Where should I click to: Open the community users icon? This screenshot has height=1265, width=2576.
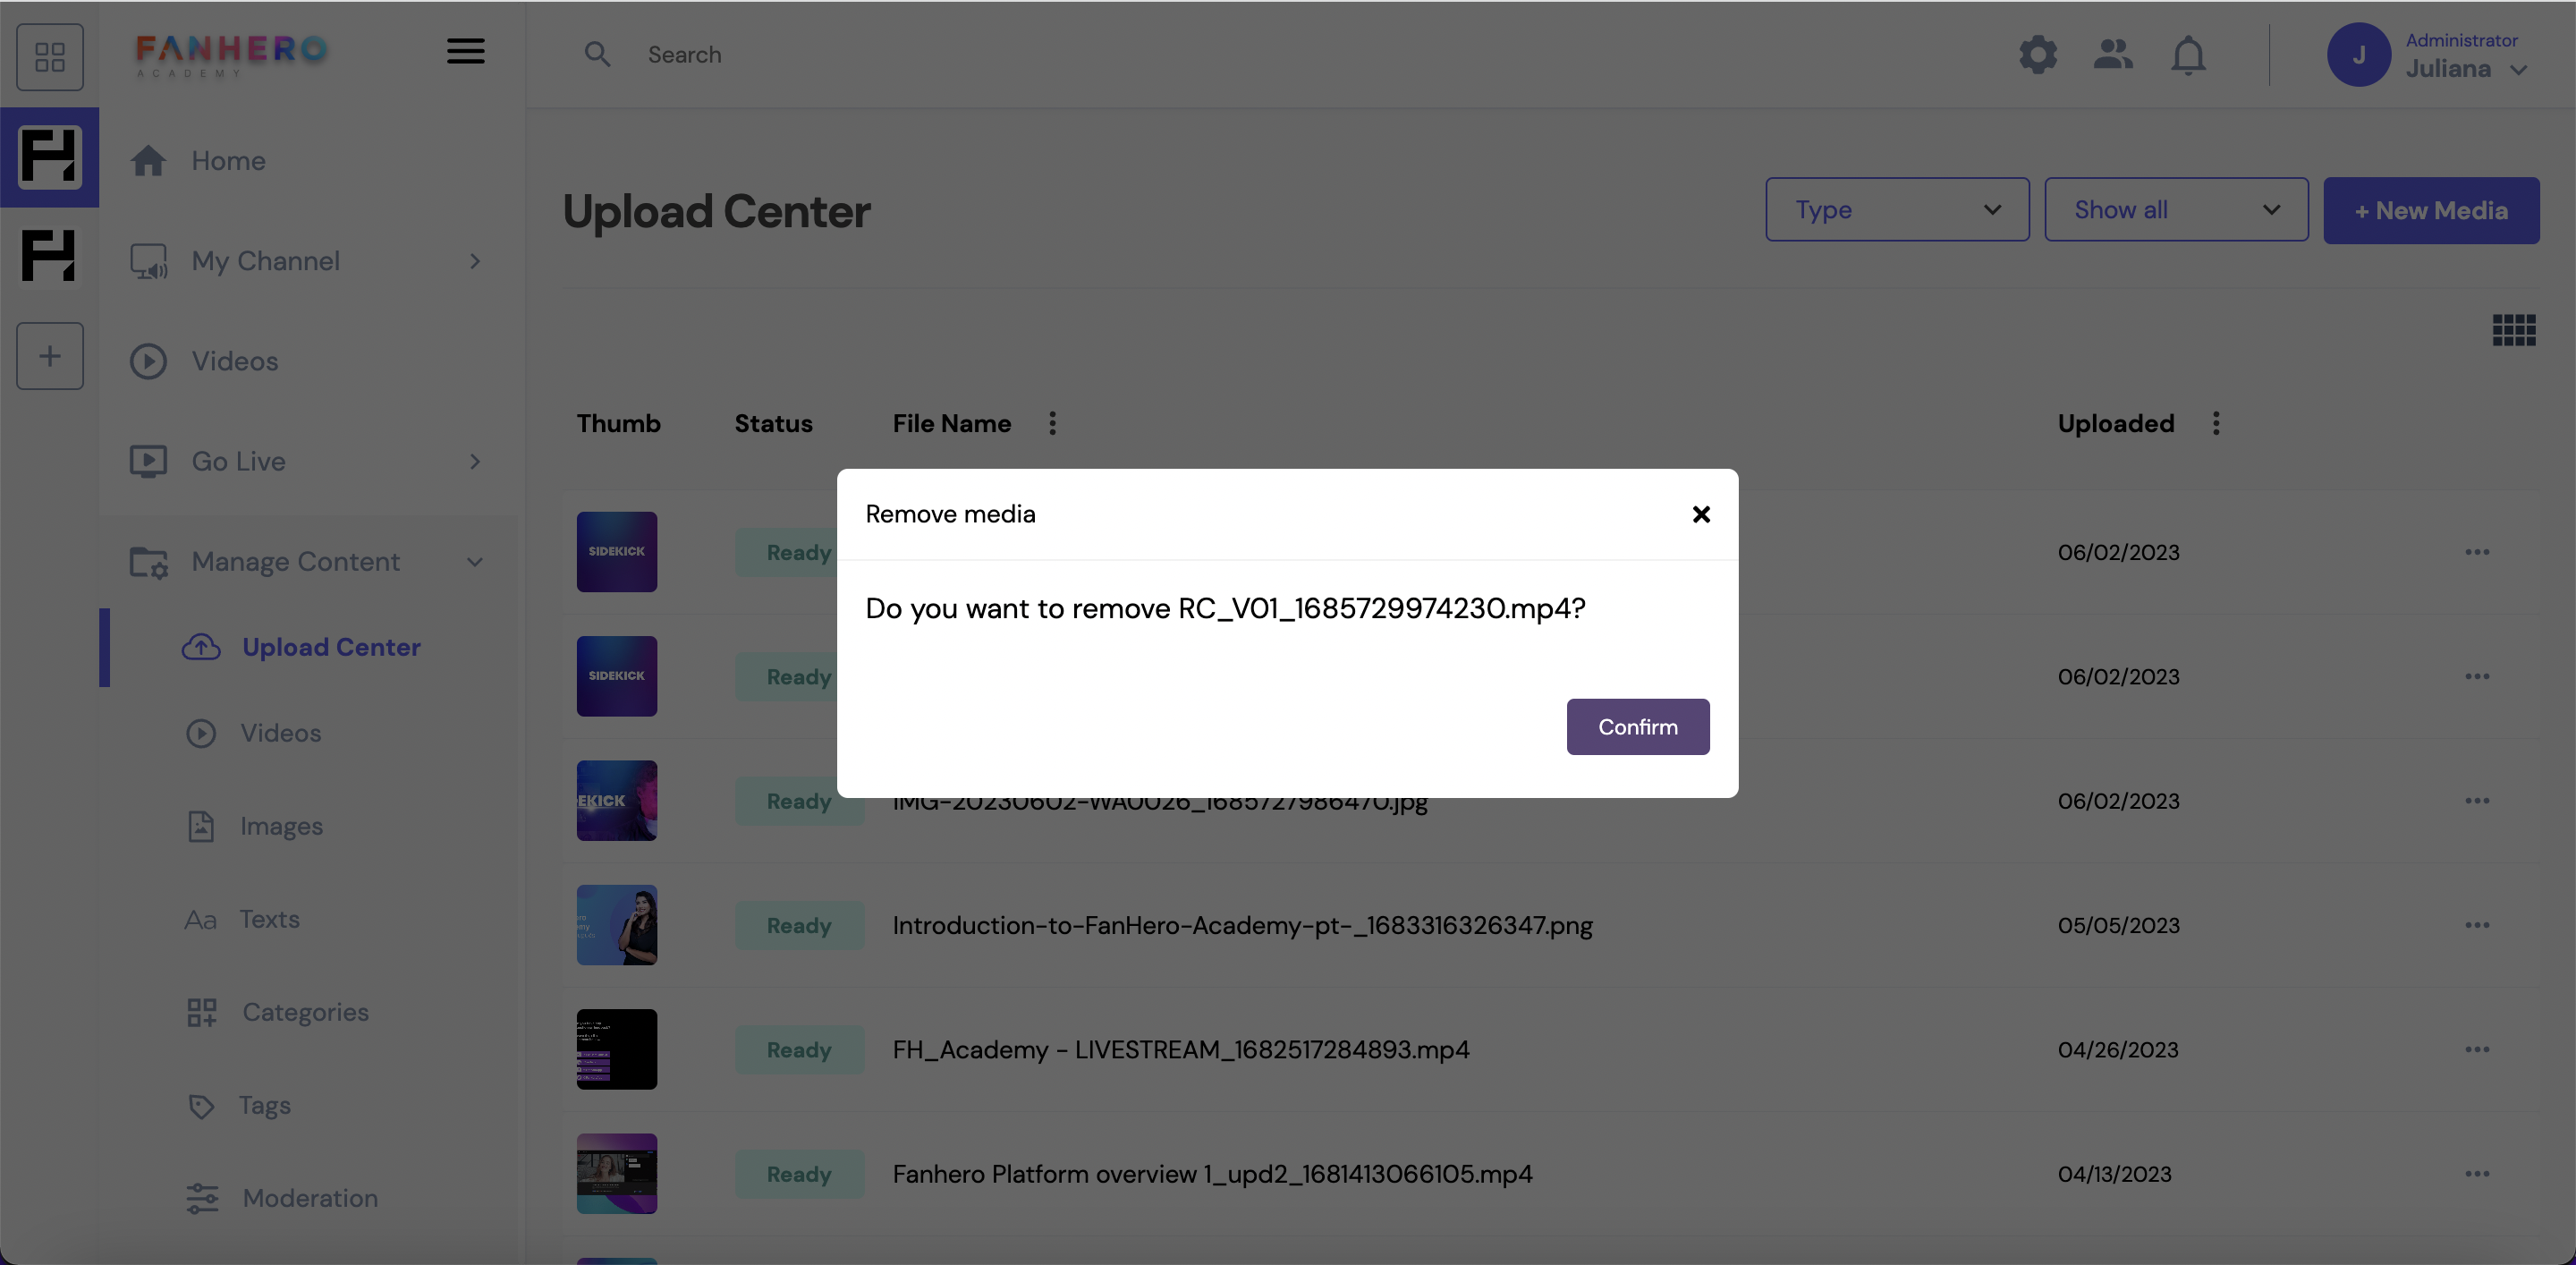click(x=2112, y=55)
